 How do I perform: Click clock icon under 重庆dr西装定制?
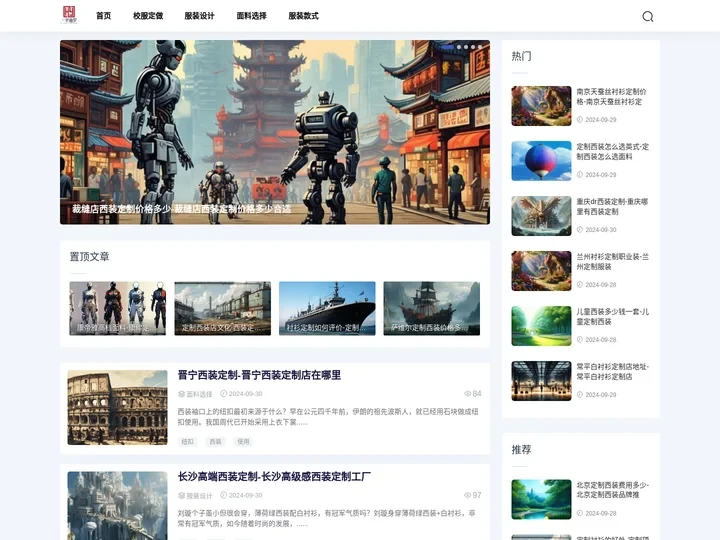[579, 230]
